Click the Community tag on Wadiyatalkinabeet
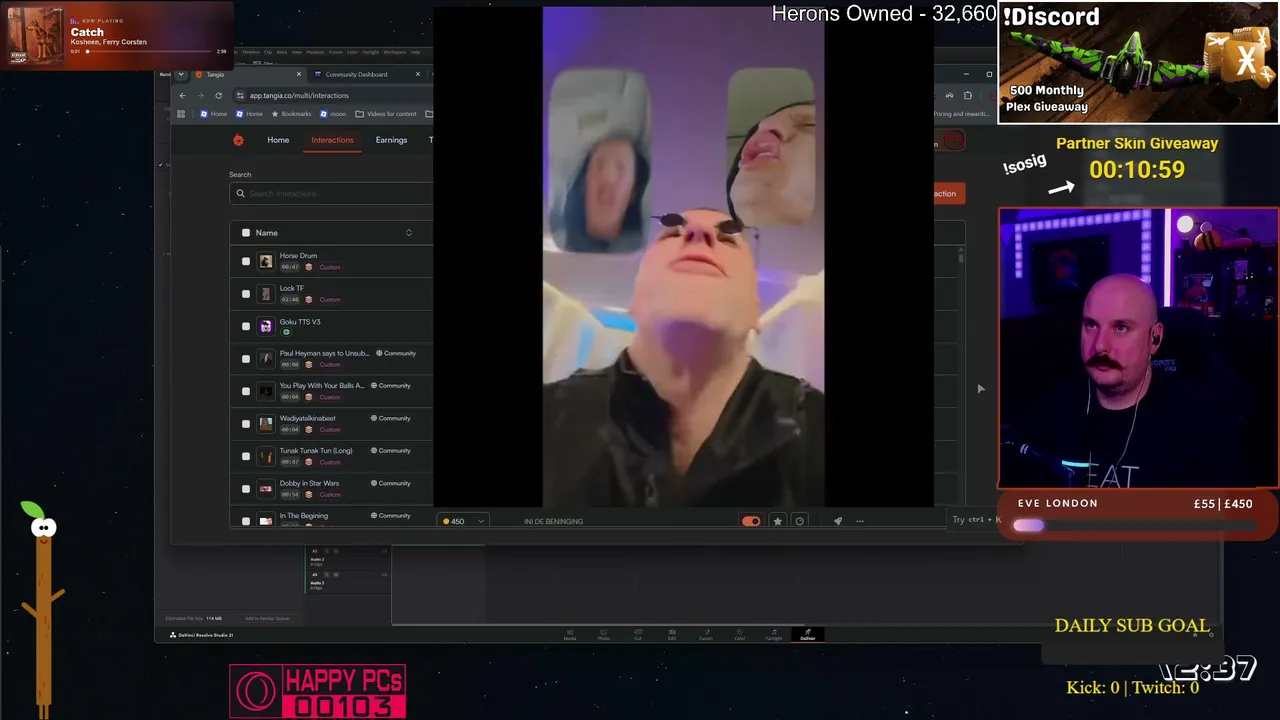Viewport: 1280px width, 720px height. coord(391,418)
